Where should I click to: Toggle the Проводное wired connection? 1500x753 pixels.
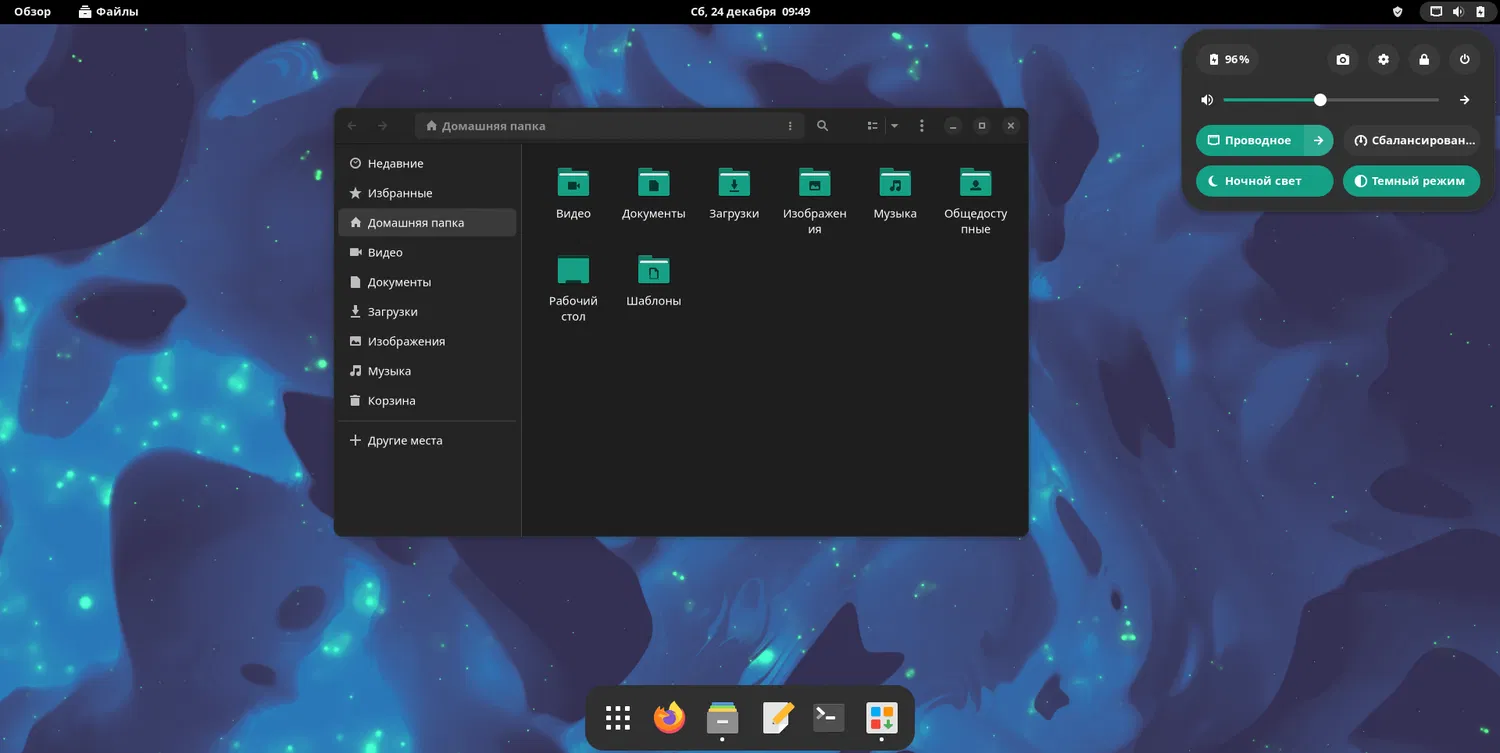click(x=1250, y=141)
